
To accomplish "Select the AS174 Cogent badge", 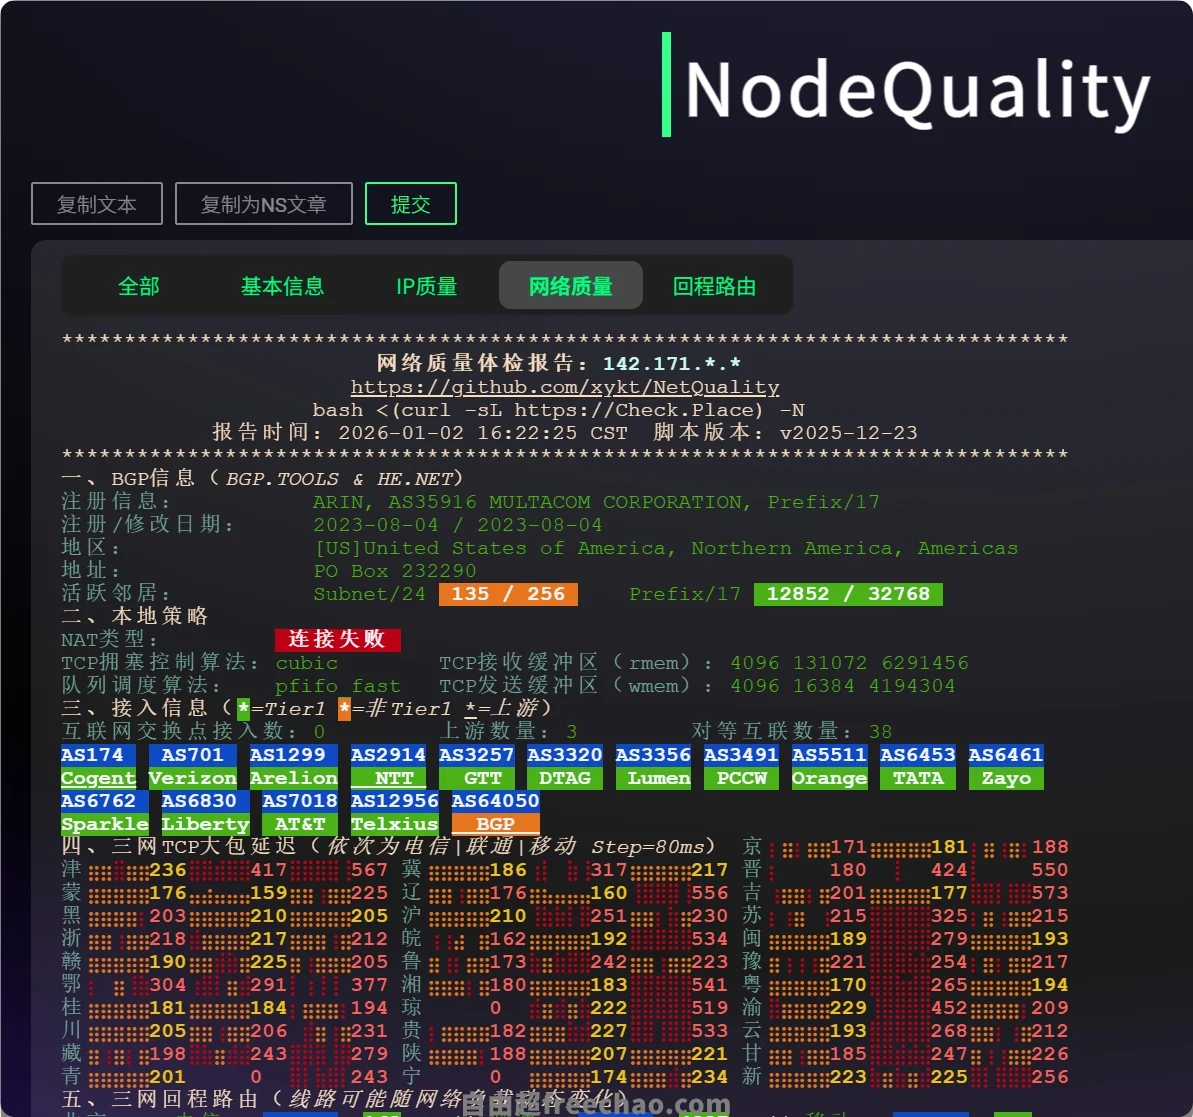I will [x=98, y=766].
